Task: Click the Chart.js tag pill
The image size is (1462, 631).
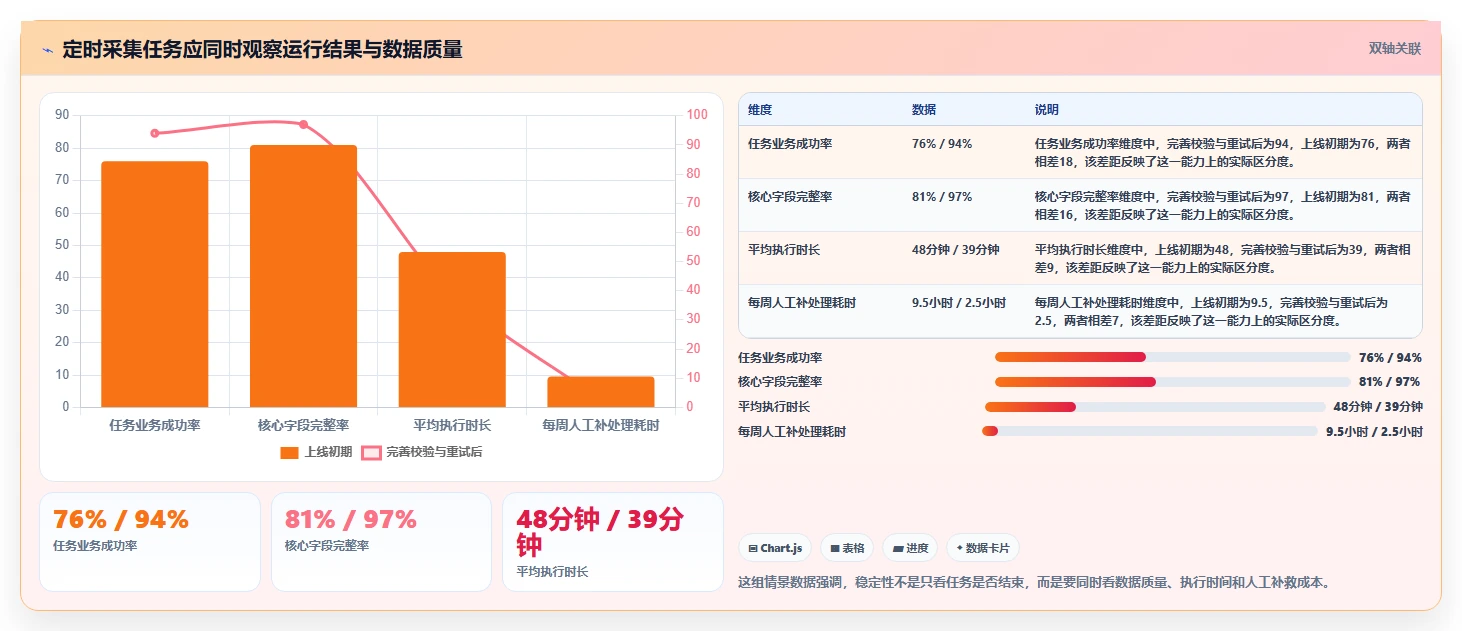Action: pyautogui.click(x=775, y=548)
